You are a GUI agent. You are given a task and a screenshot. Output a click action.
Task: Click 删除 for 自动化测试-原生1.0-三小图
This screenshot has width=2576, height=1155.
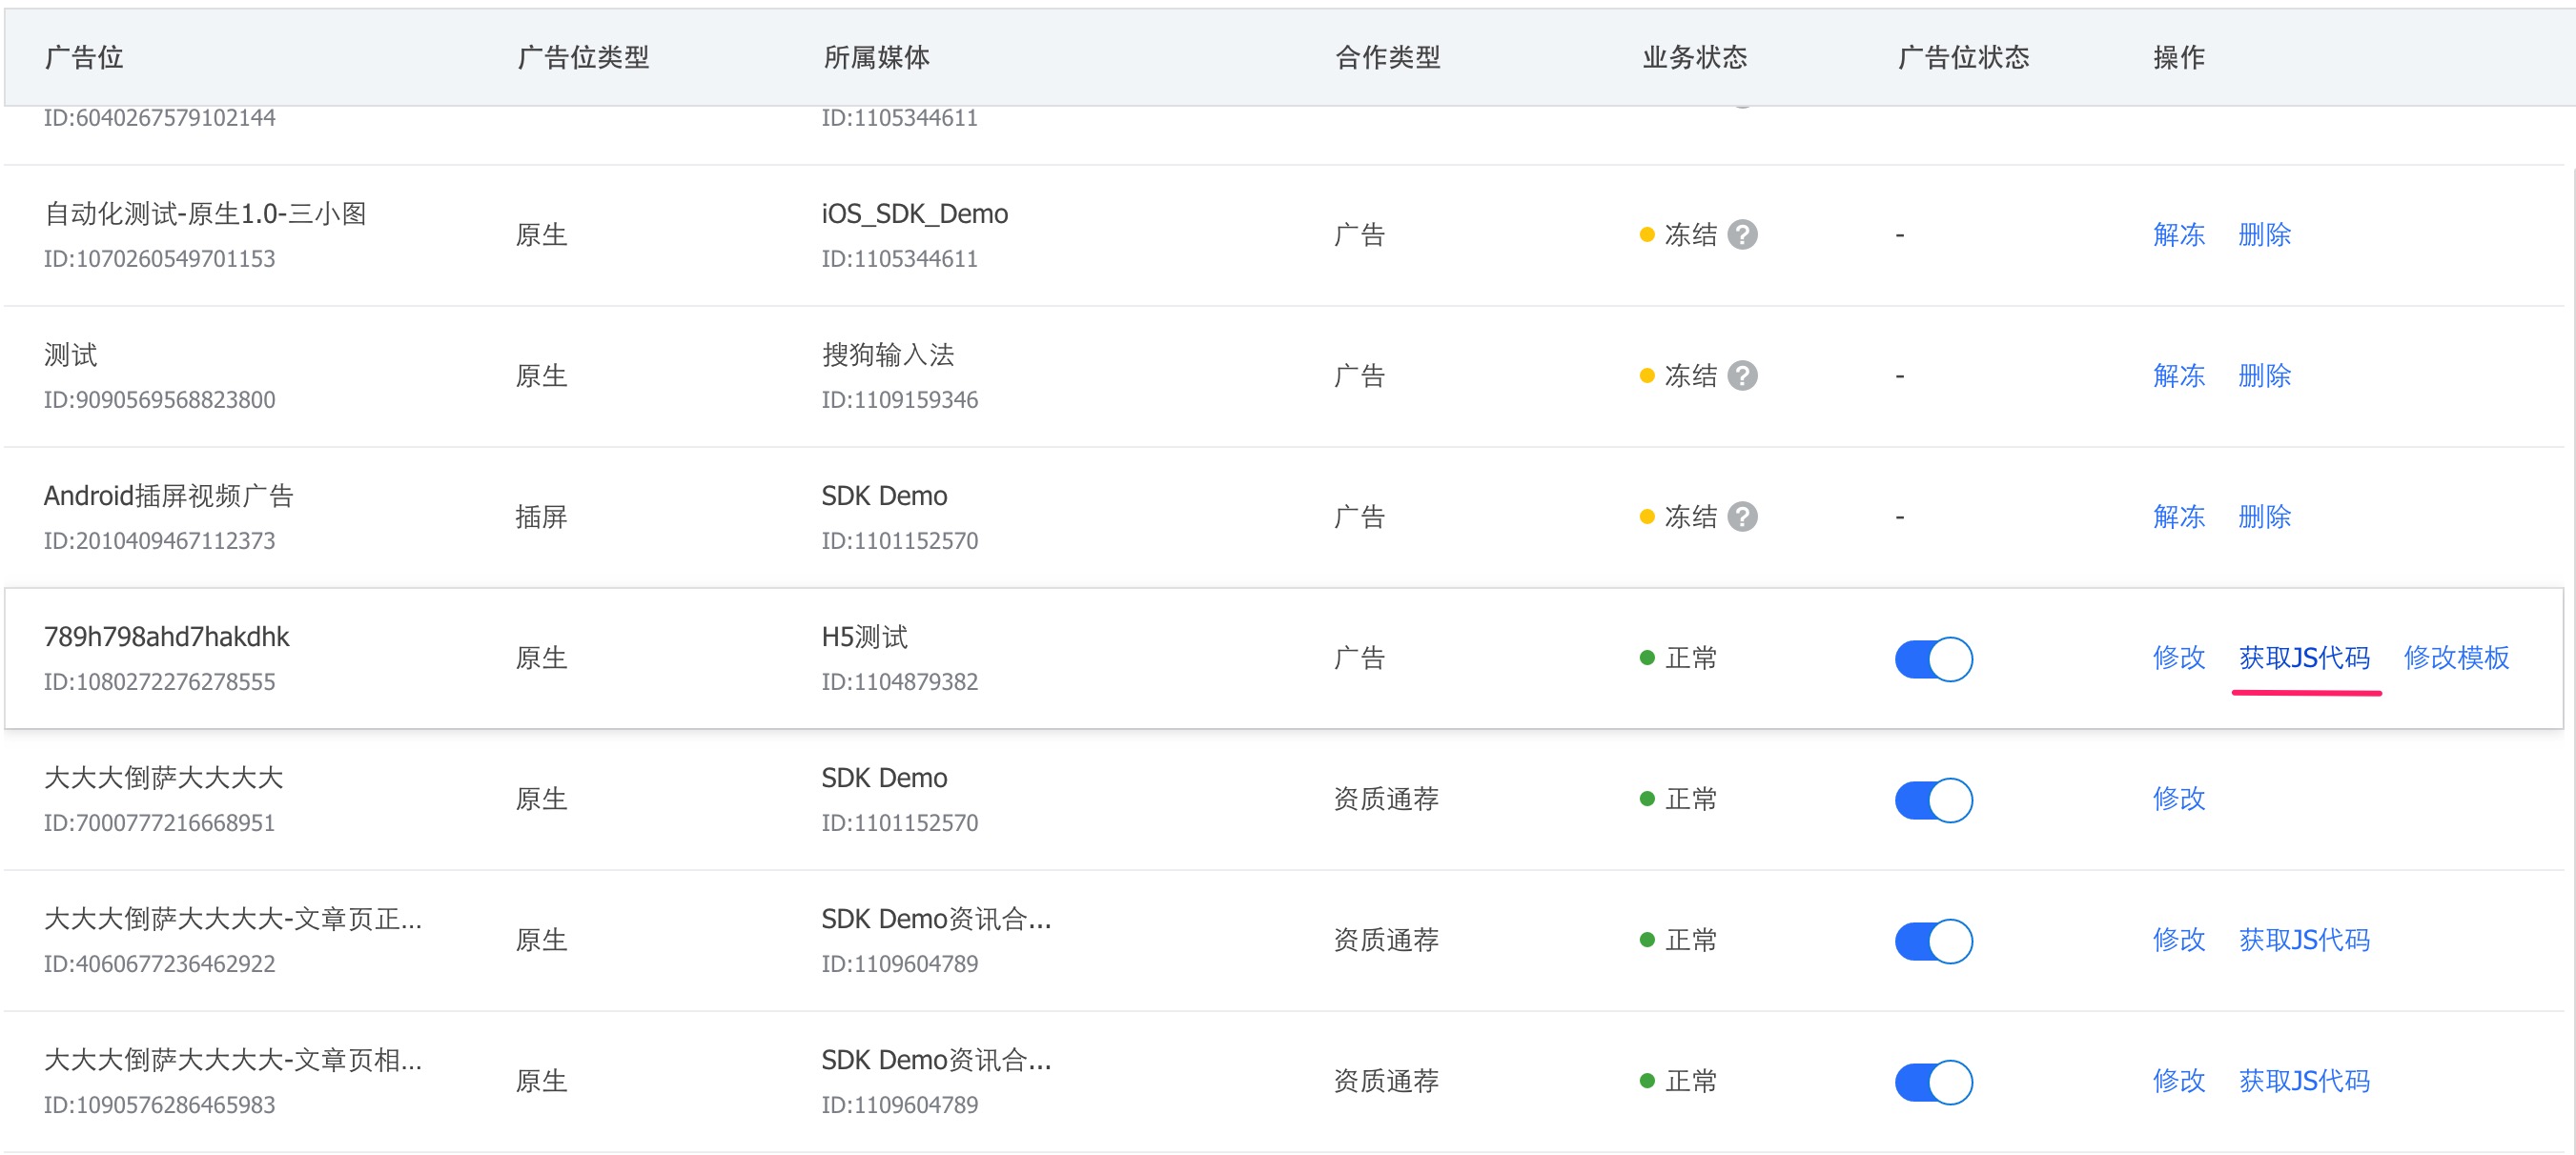point(2264,235)
